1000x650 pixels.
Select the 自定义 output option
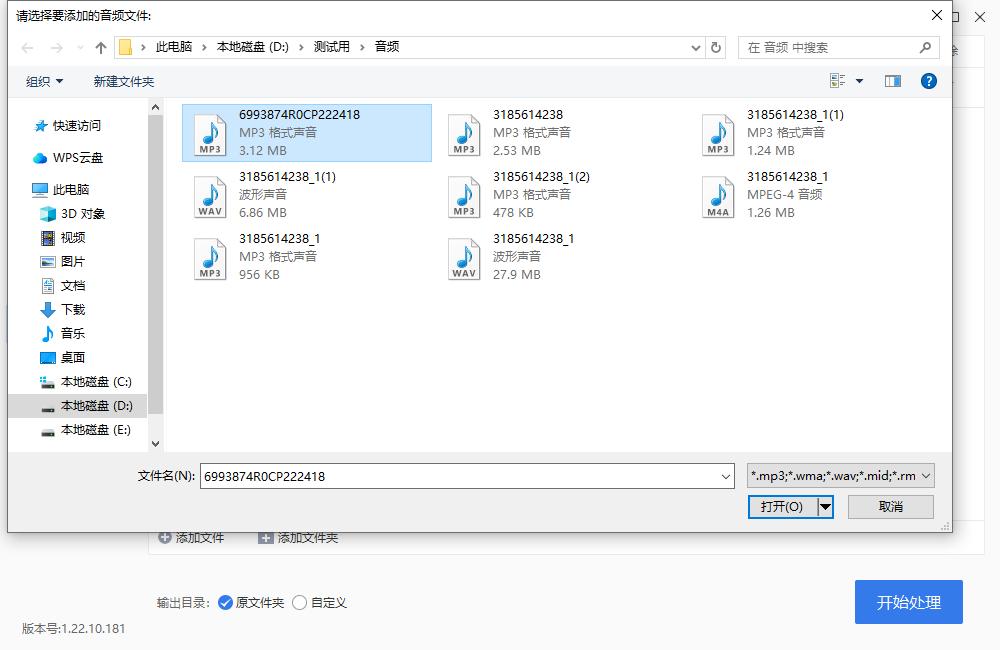pyautogui.click(x=300, y=602)
